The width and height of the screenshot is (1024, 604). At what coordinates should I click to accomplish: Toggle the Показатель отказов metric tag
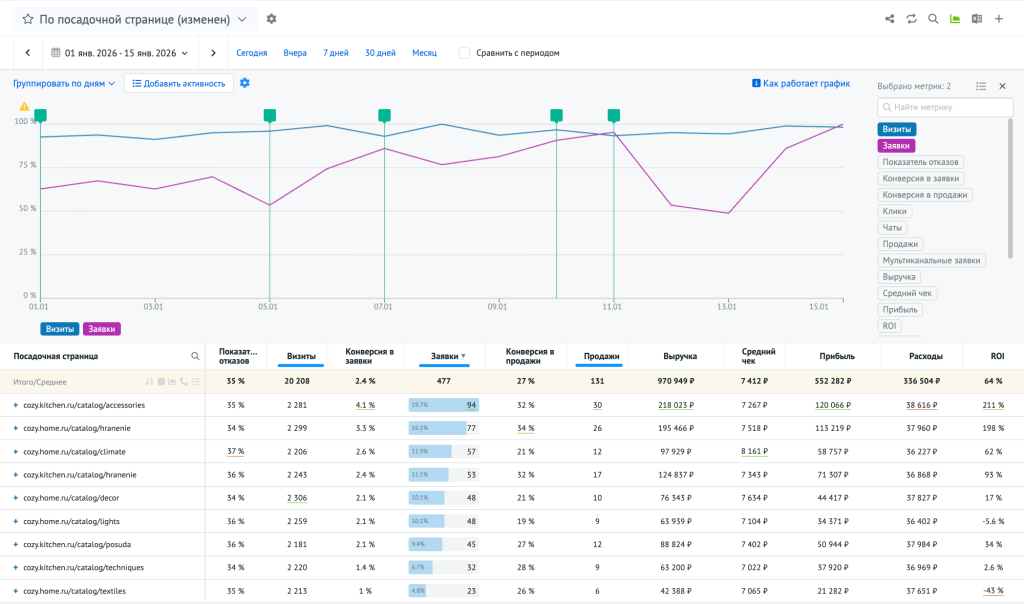coord(921,162)
